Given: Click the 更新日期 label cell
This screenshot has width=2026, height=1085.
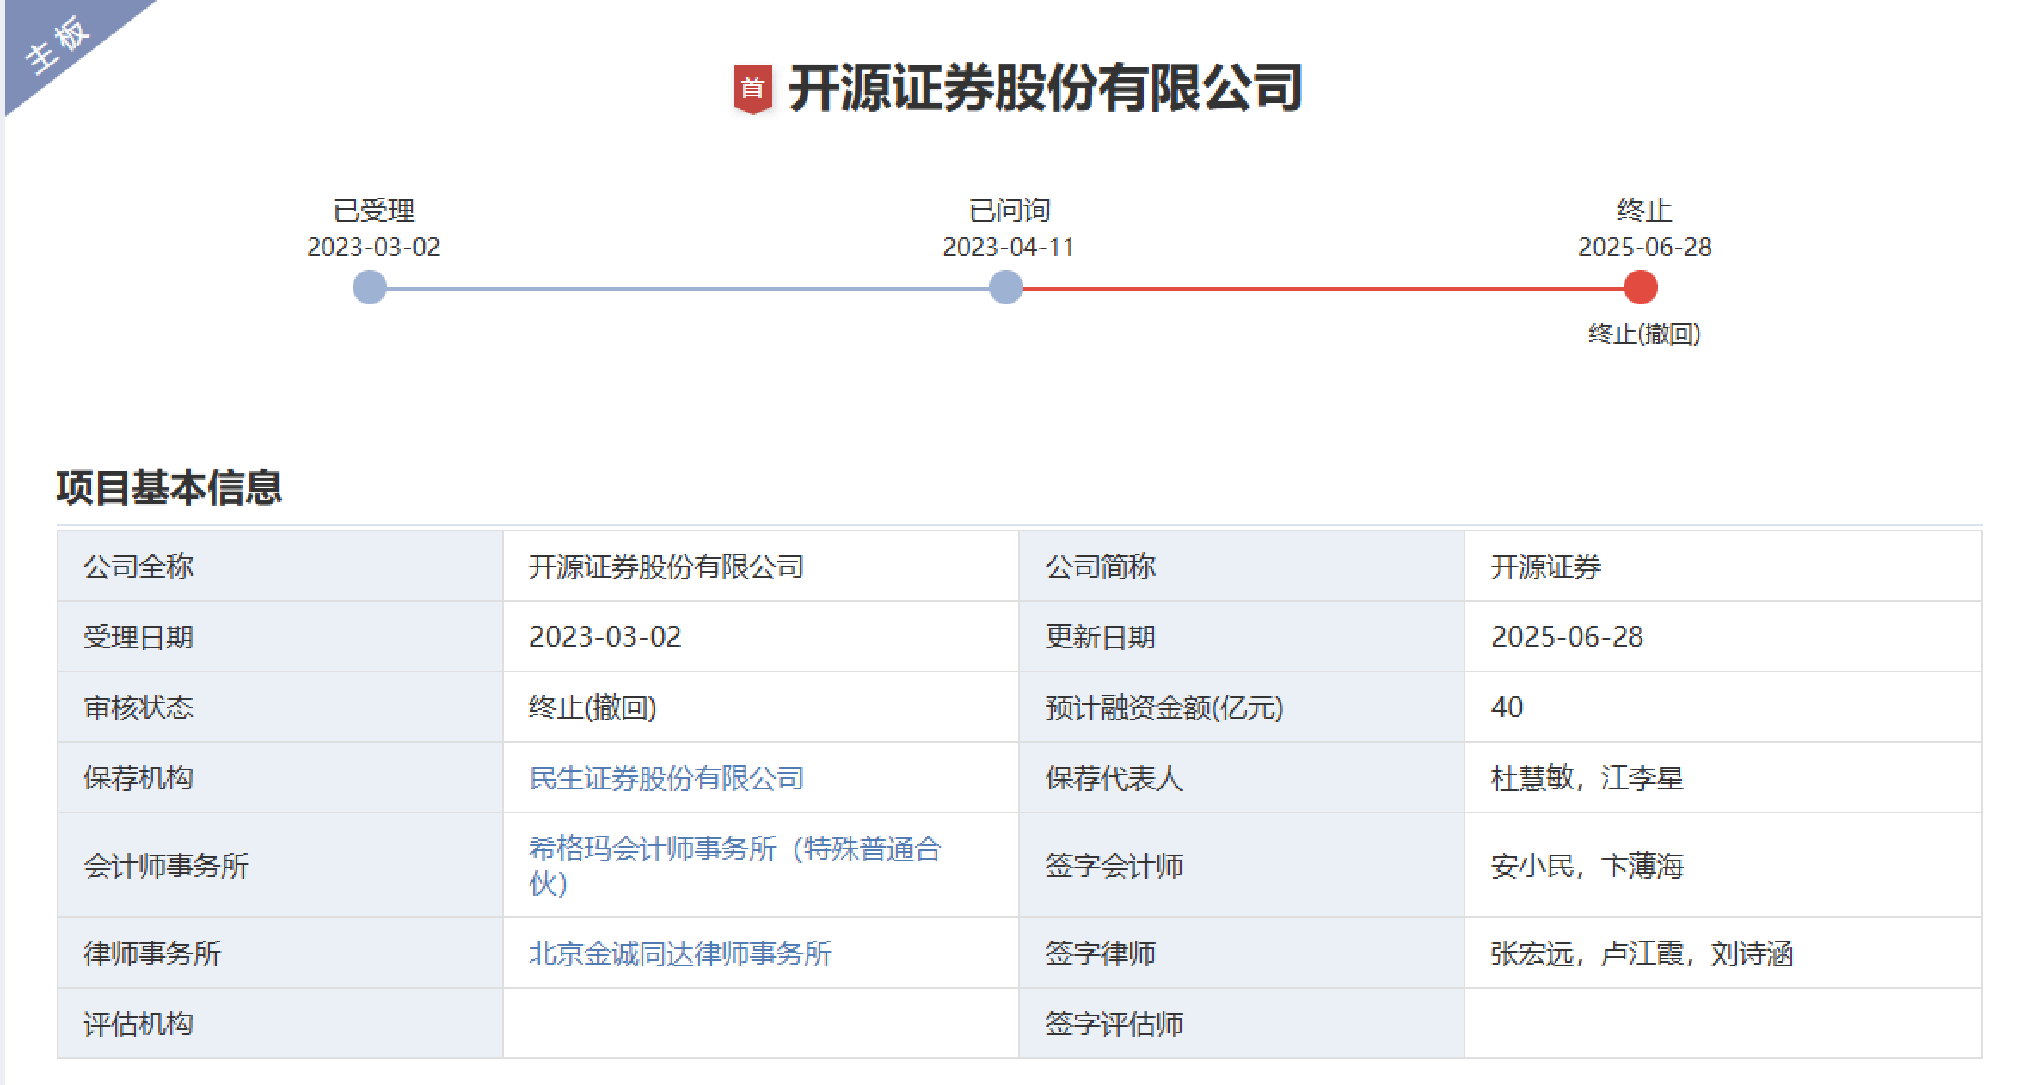Looking at the screenshot, I should point(1241,636).
